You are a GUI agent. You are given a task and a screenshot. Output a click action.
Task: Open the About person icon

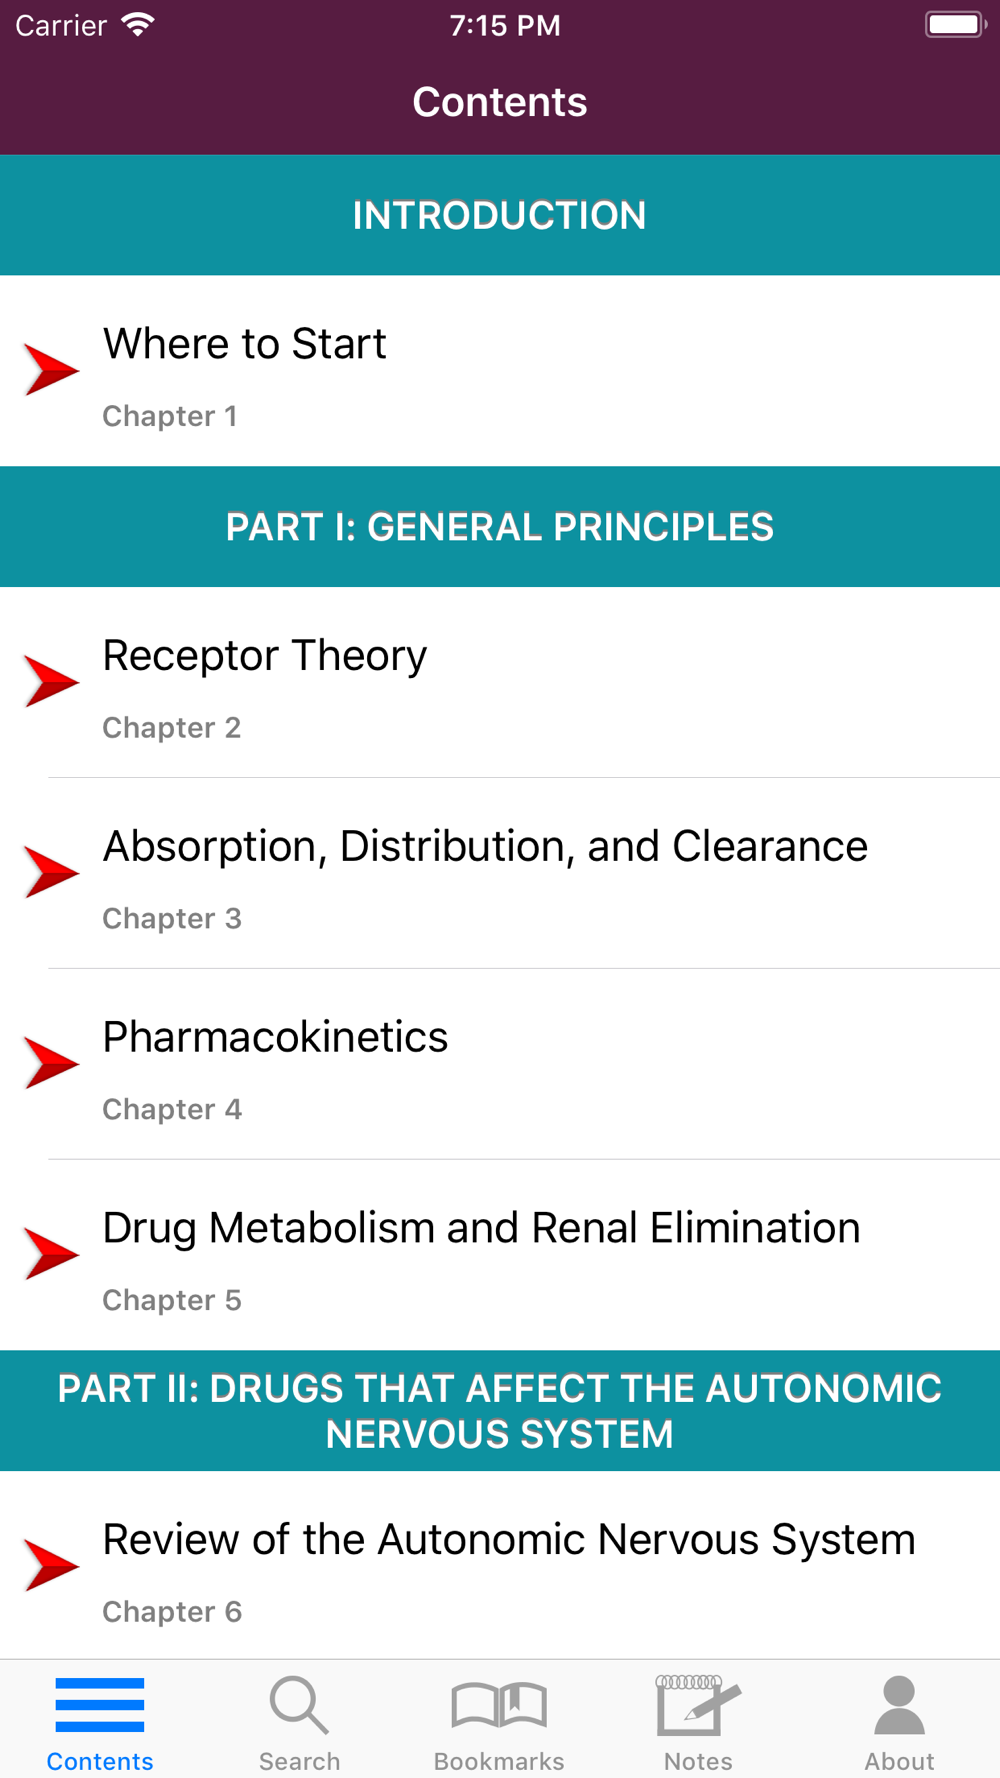coord(899,1705)
